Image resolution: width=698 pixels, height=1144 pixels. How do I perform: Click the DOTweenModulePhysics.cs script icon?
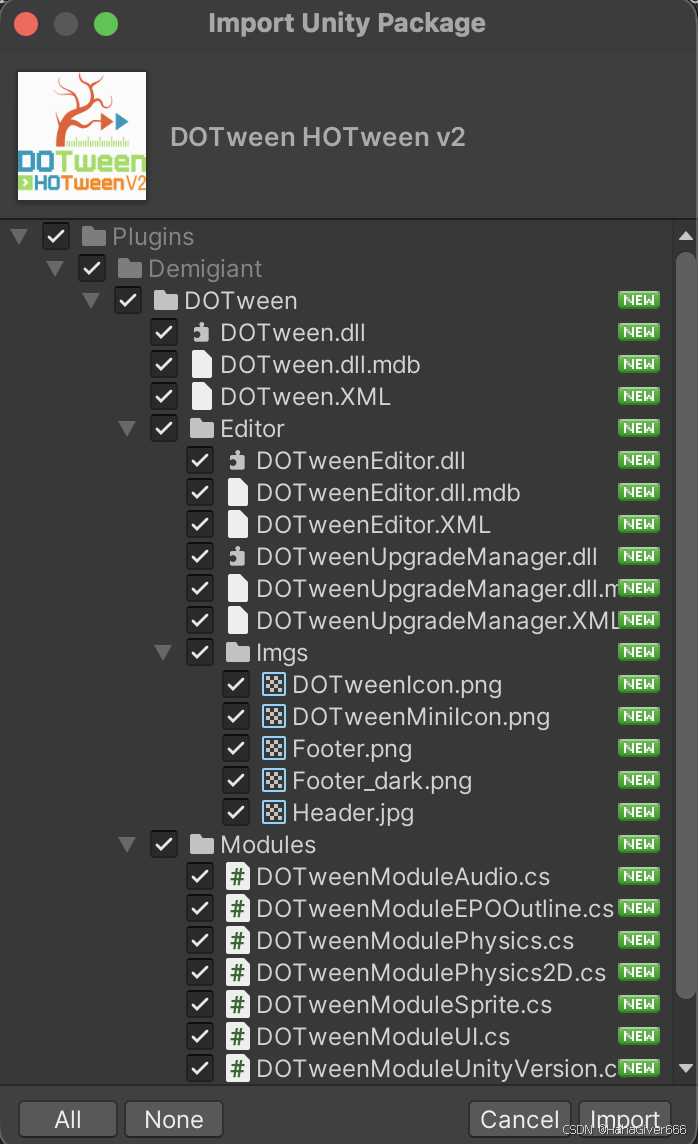coord(237,940)
